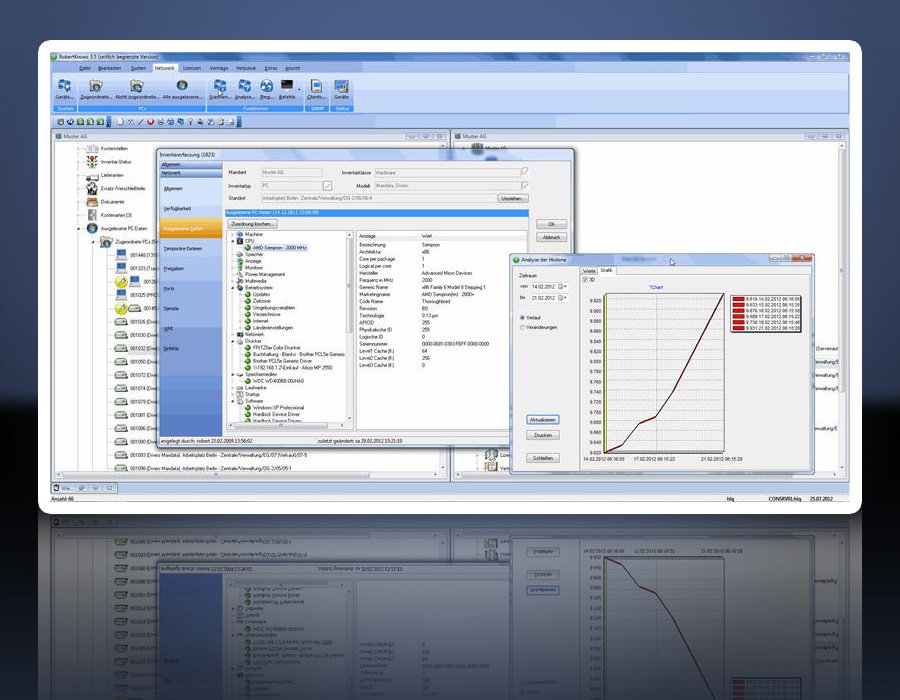Open Freigaben section in dialog sidebar
This screenshot has width=900, height=700.
[191, 269]
